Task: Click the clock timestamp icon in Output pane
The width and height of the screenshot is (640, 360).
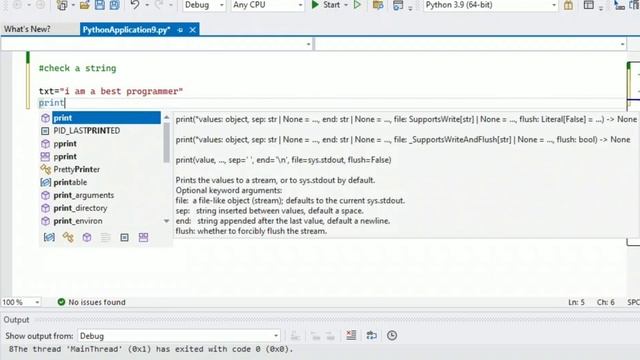Action: (x=392, y=336)
